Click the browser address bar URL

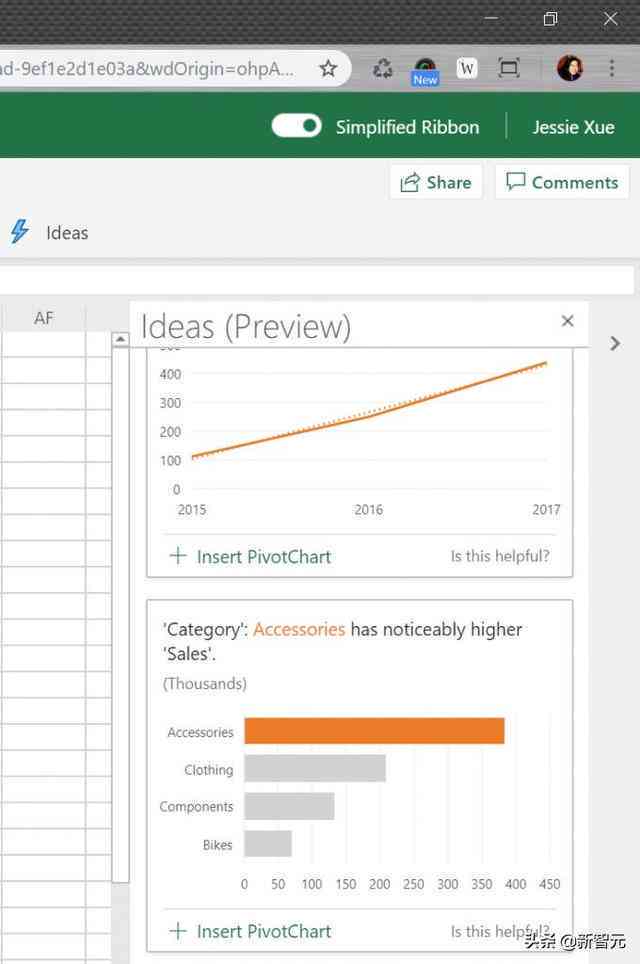(x=148, y=68)
